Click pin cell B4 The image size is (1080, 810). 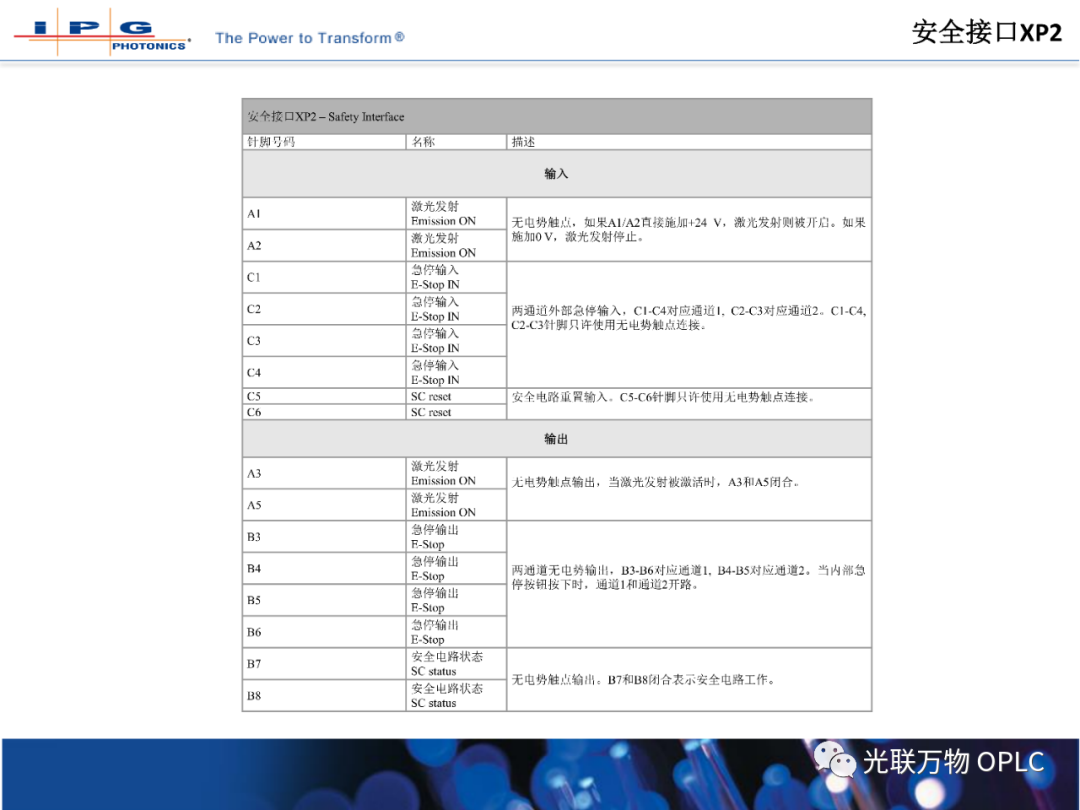pyautogui.click(x=254, y=568)
